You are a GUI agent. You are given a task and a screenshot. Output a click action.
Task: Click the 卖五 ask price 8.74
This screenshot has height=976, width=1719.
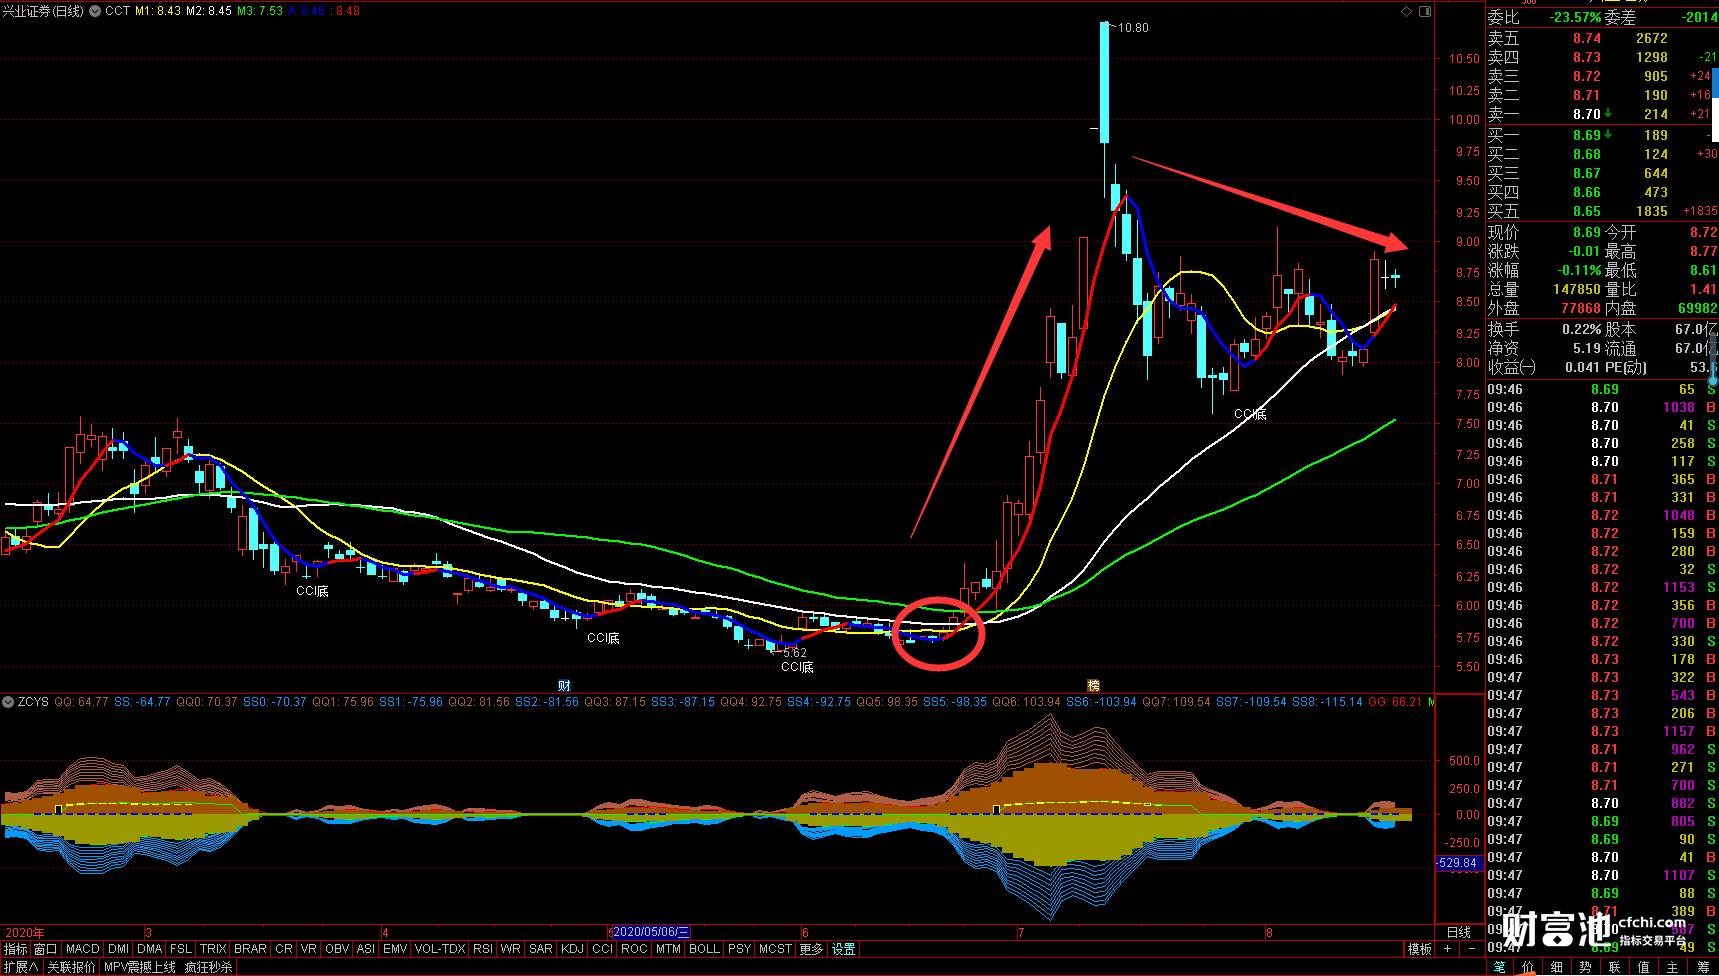(1587, 38)
